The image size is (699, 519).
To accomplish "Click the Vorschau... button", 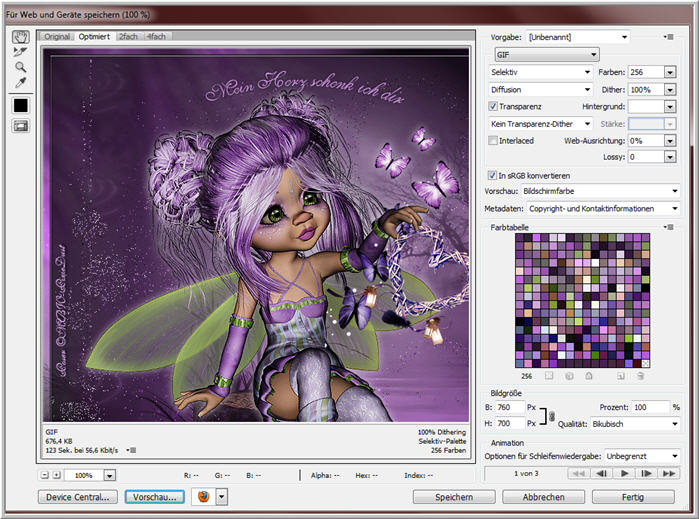I will [154, 497].
